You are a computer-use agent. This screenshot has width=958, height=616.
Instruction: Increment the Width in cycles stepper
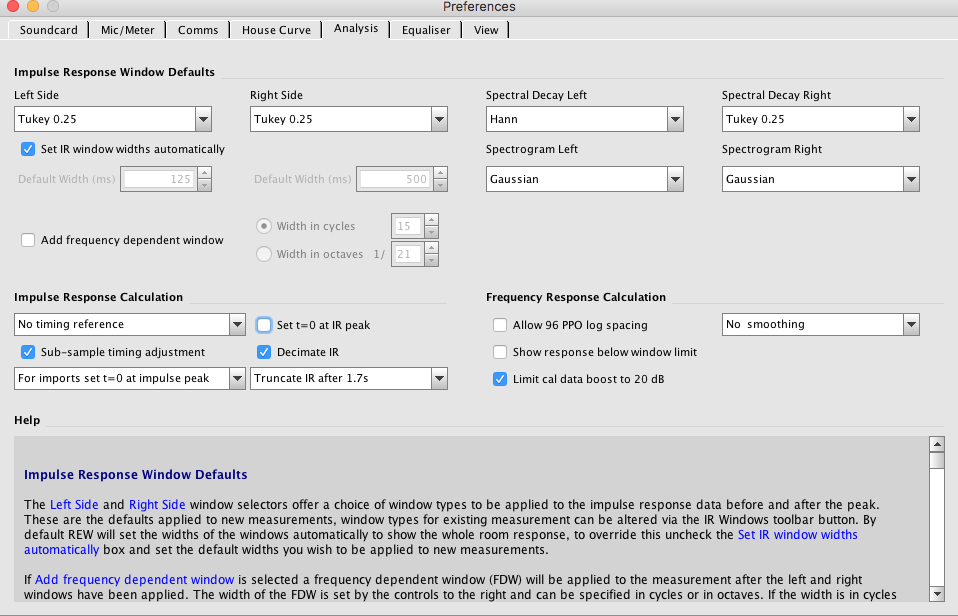(431, 220)
